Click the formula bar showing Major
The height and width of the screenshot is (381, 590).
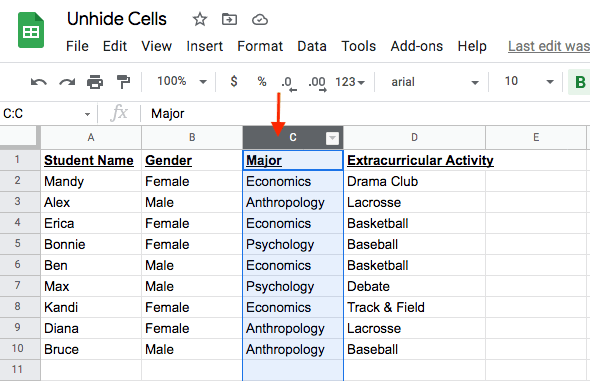point(365,114)
